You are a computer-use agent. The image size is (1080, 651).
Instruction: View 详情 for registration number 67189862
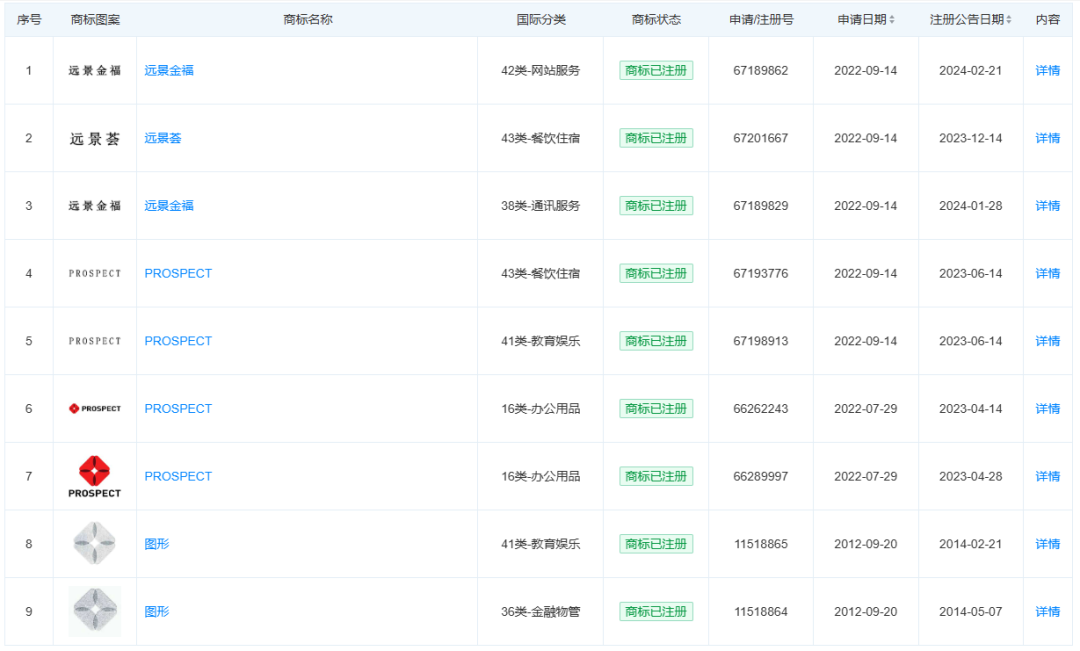1047,71
